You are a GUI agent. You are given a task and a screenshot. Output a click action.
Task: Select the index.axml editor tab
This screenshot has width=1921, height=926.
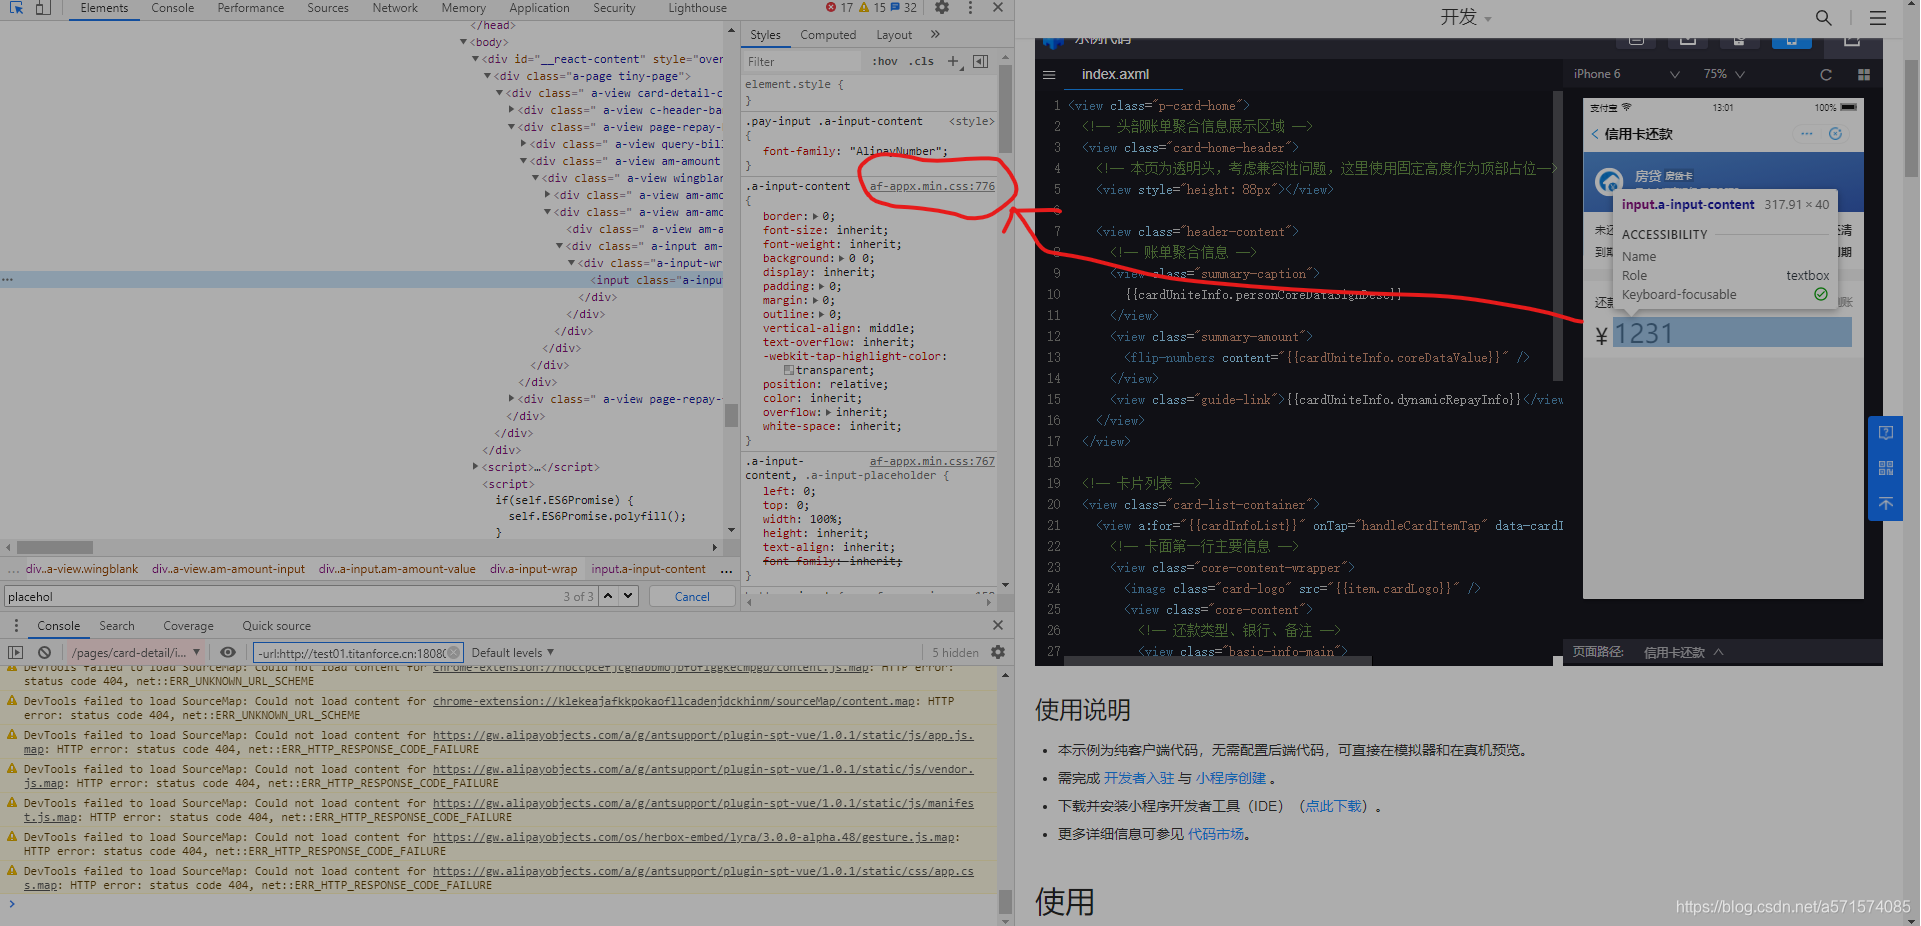(x=1115, y=75)
